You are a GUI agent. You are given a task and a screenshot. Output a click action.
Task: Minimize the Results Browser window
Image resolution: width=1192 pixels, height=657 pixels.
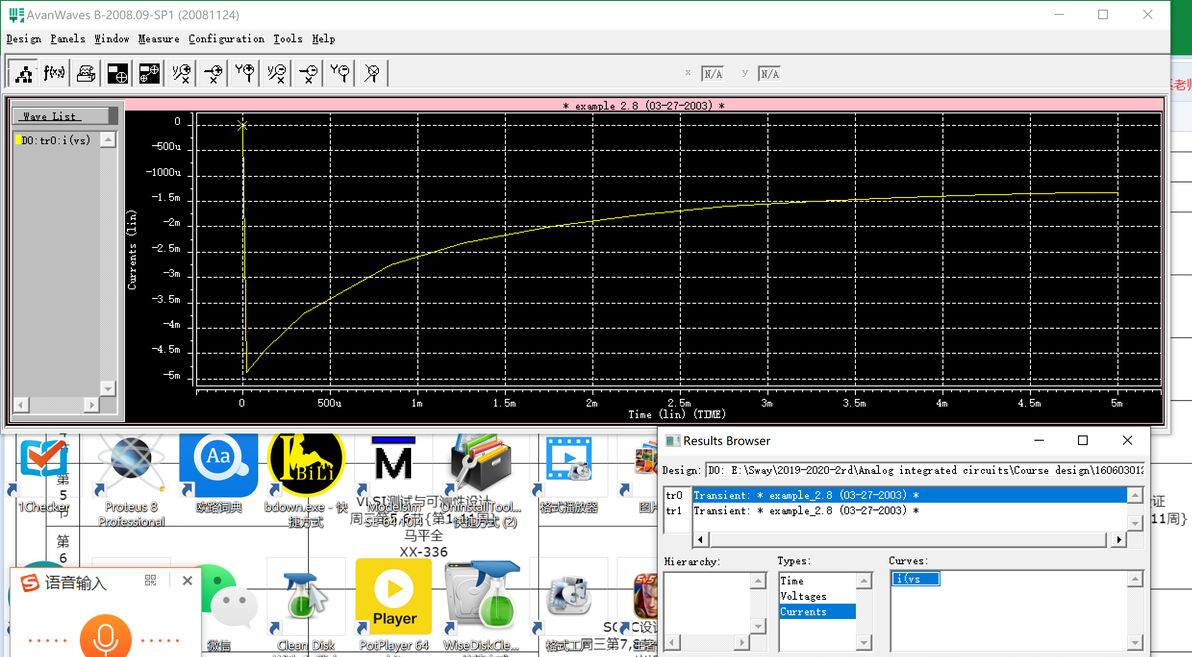[x=1039, y=440]
